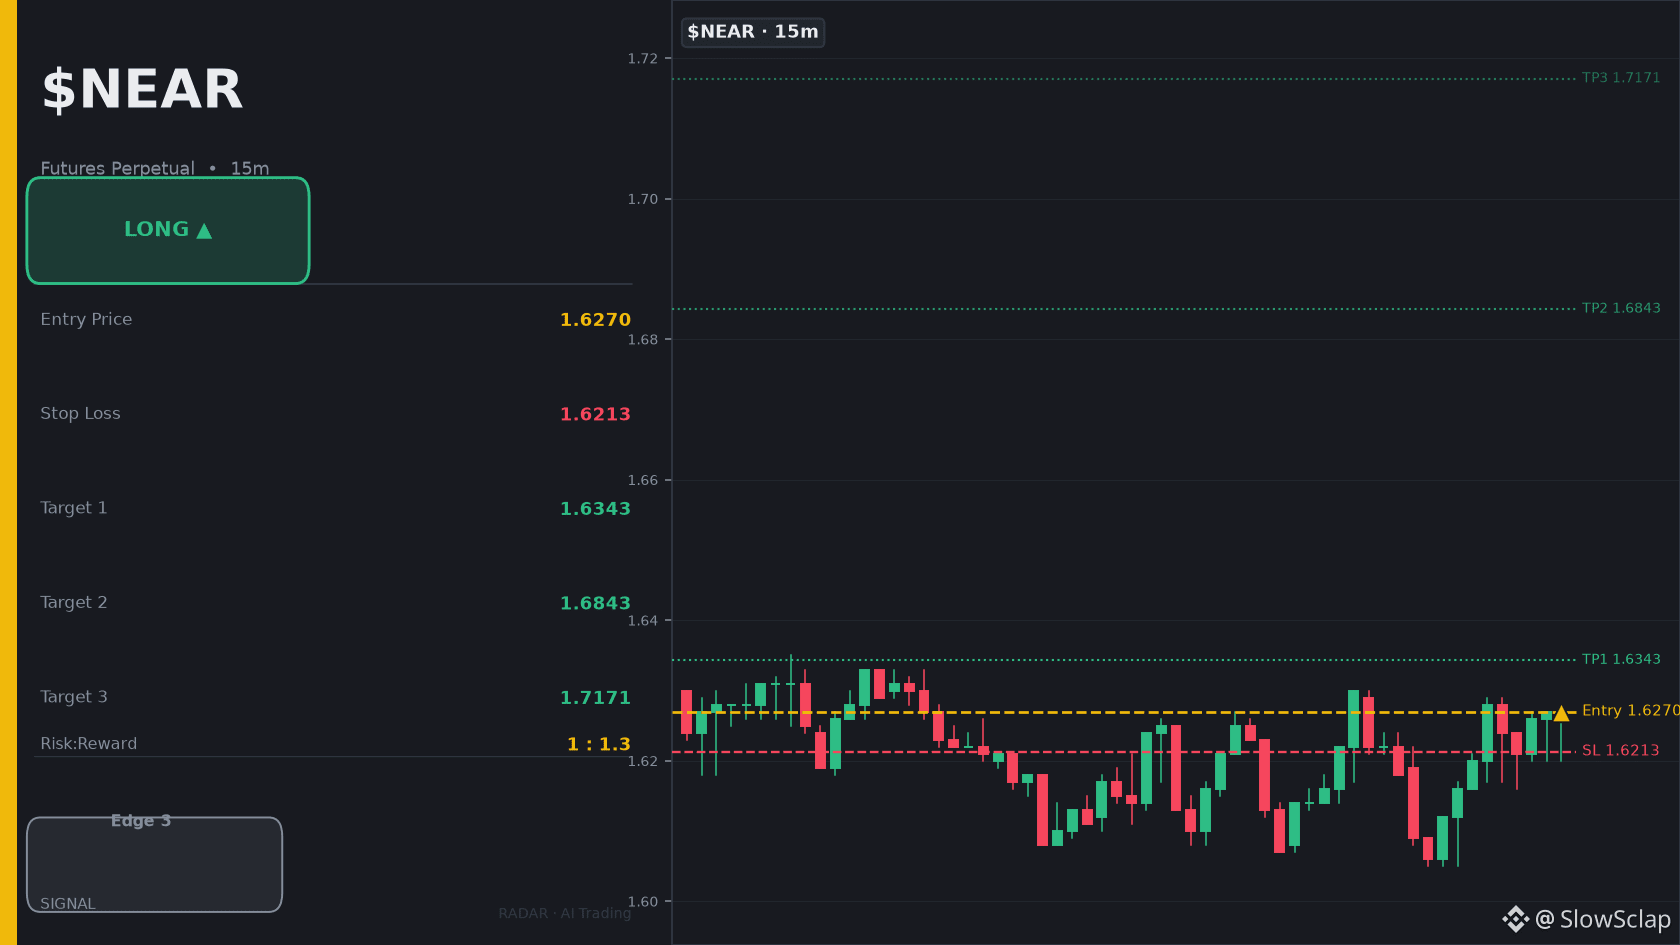Click the 1.62 price axis tick

click(x=643, y=761)
